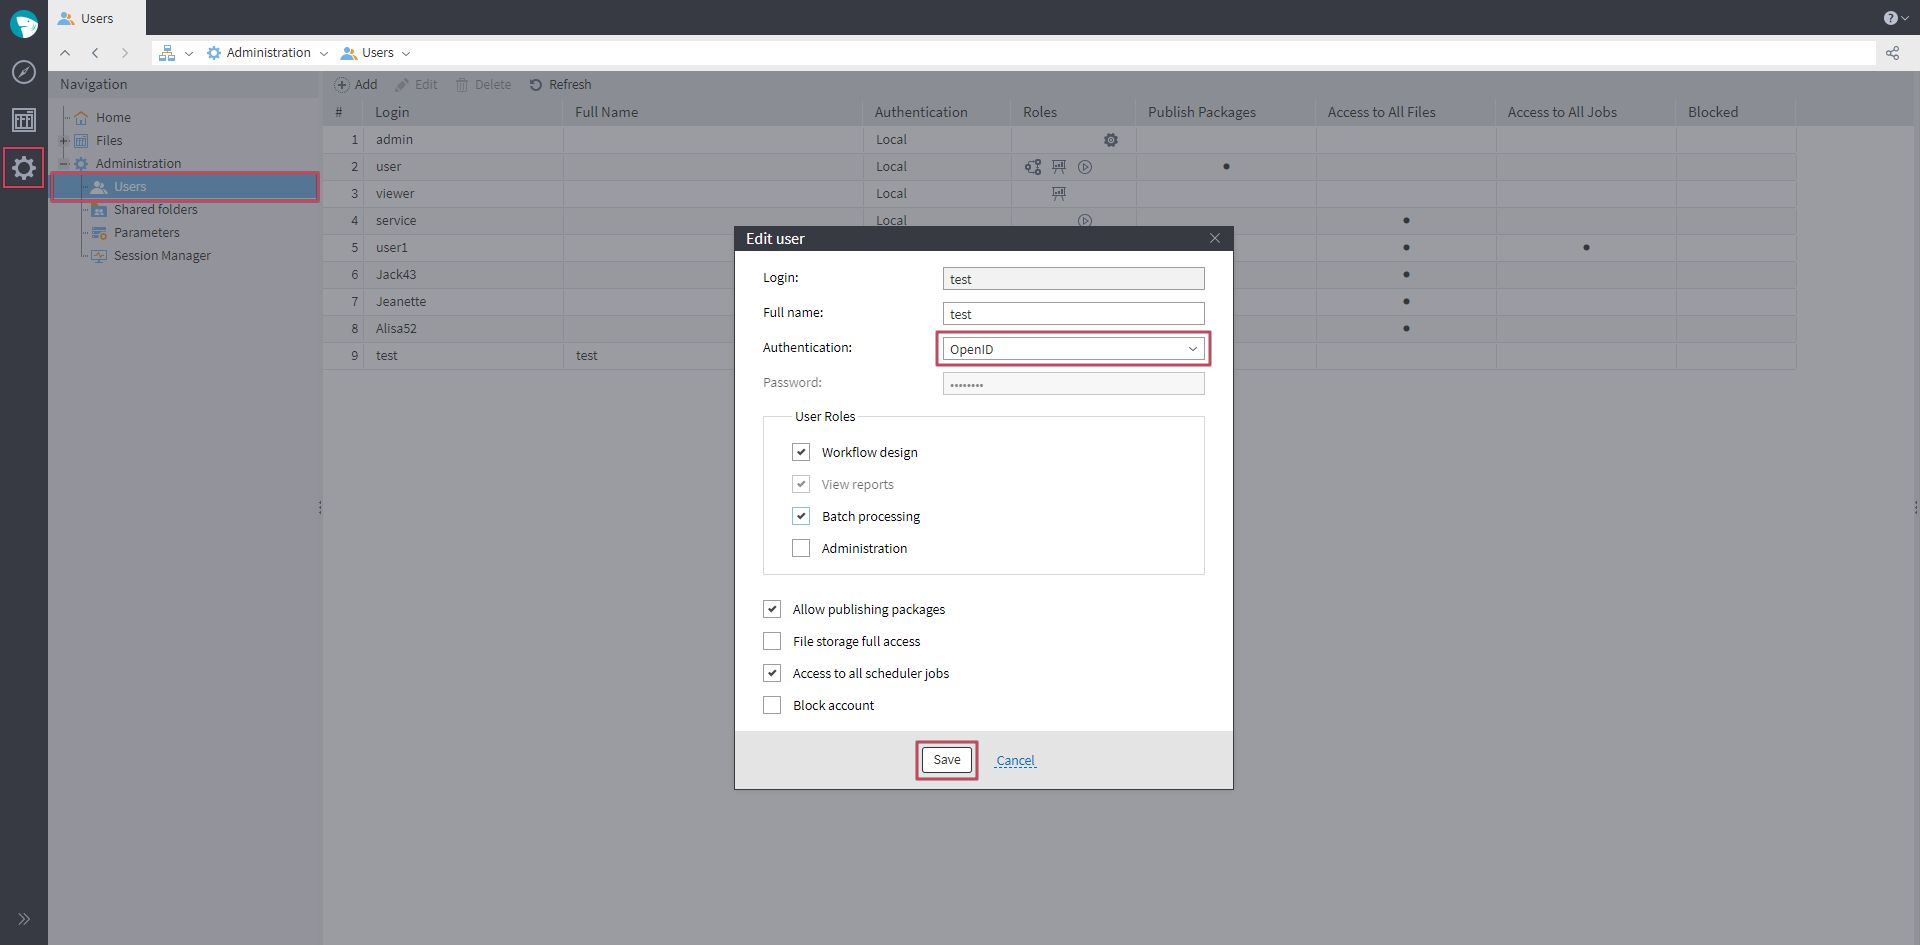Image resolution: width=1920 pixels, height=945 pixels.
Task: Toggle Batch processing role checkbox
Action: coord(801,516)
